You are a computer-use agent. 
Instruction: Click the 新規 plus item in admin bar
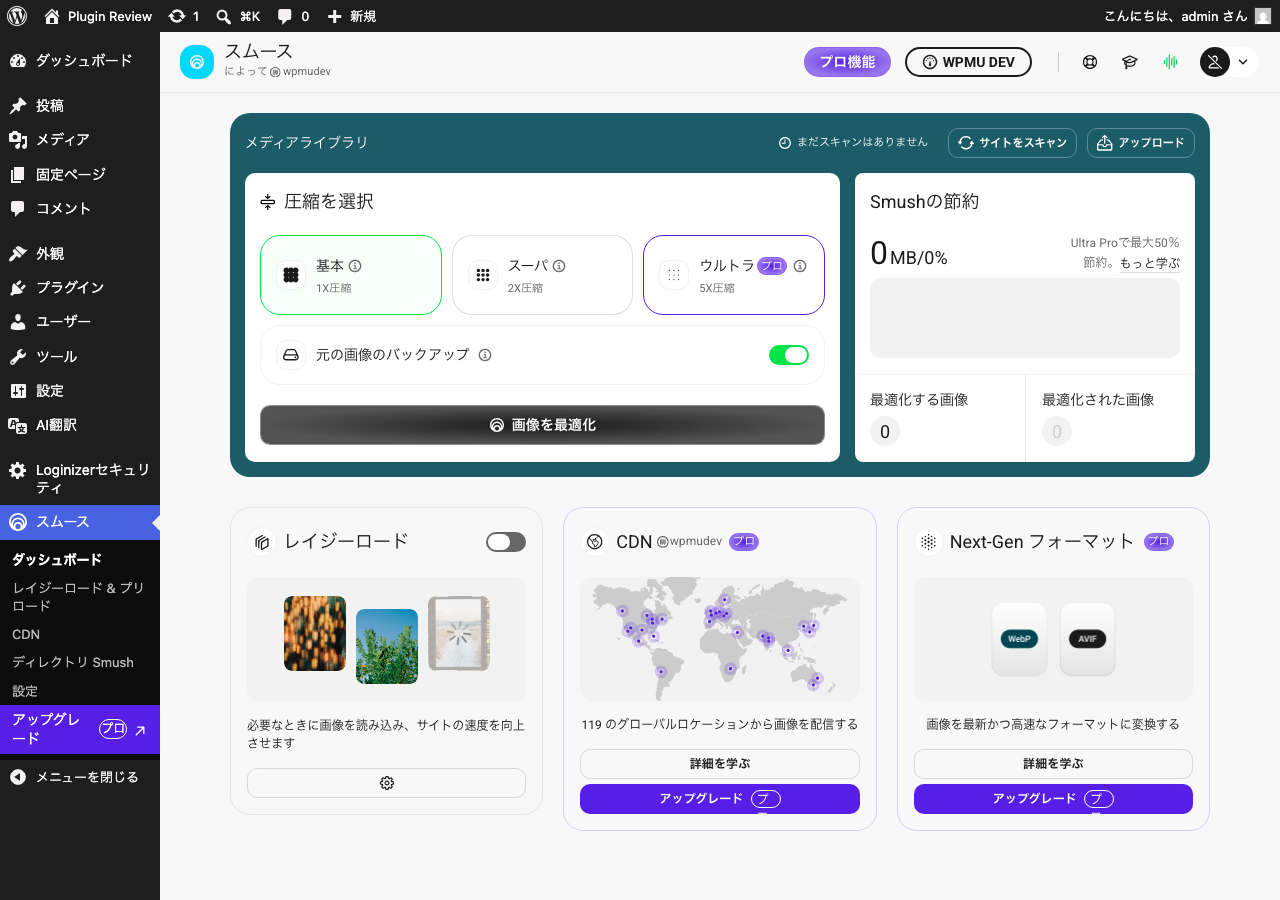click(x=351, y=16)
